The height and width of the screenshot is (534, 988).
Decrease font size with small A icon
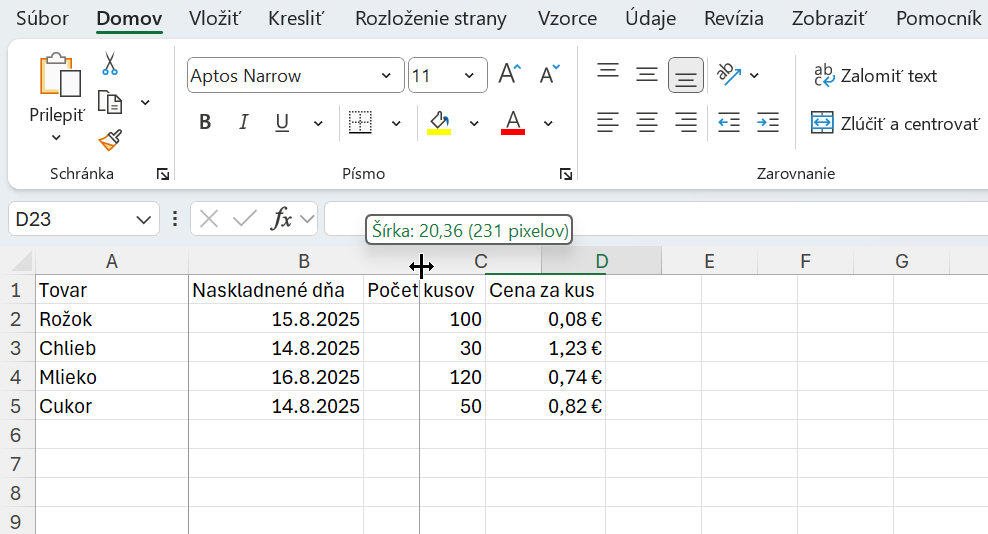coord(549,75)
